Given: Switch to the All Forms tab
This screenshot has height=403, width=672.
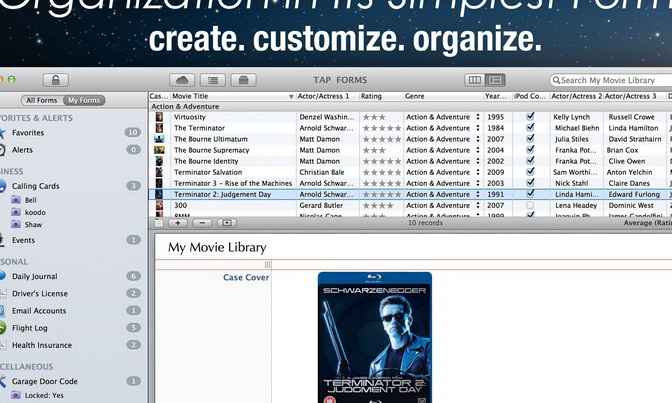Looking at the screenshot, I should pyautogui.click(x=42, y=100).
